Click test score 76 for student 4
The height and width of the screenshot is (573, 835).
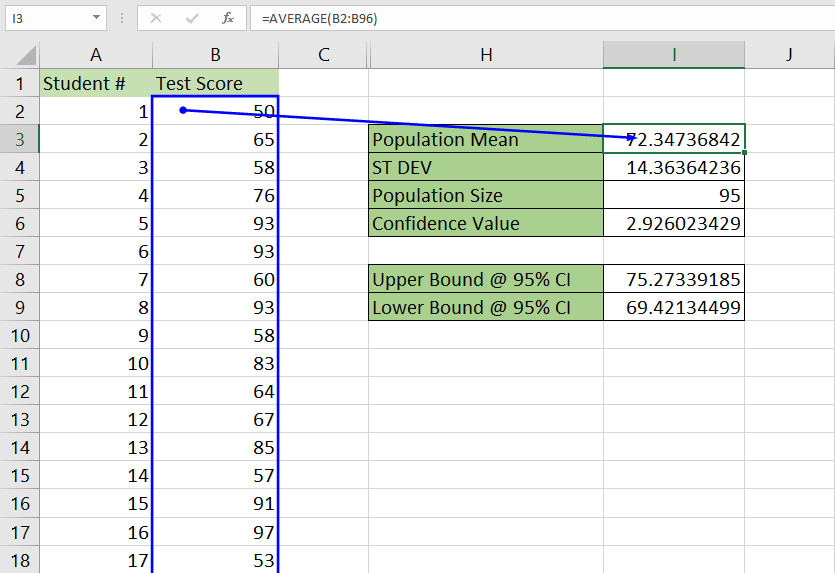215,195
